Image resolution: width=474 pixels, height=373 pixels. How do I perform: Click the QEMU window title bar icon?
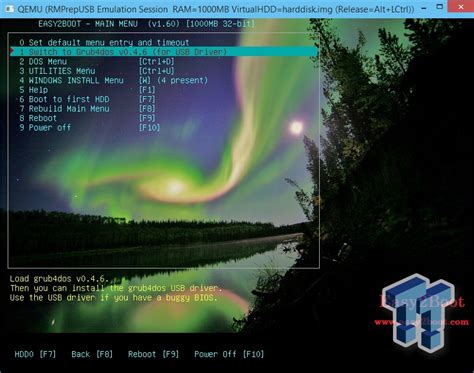click(9, 9)
